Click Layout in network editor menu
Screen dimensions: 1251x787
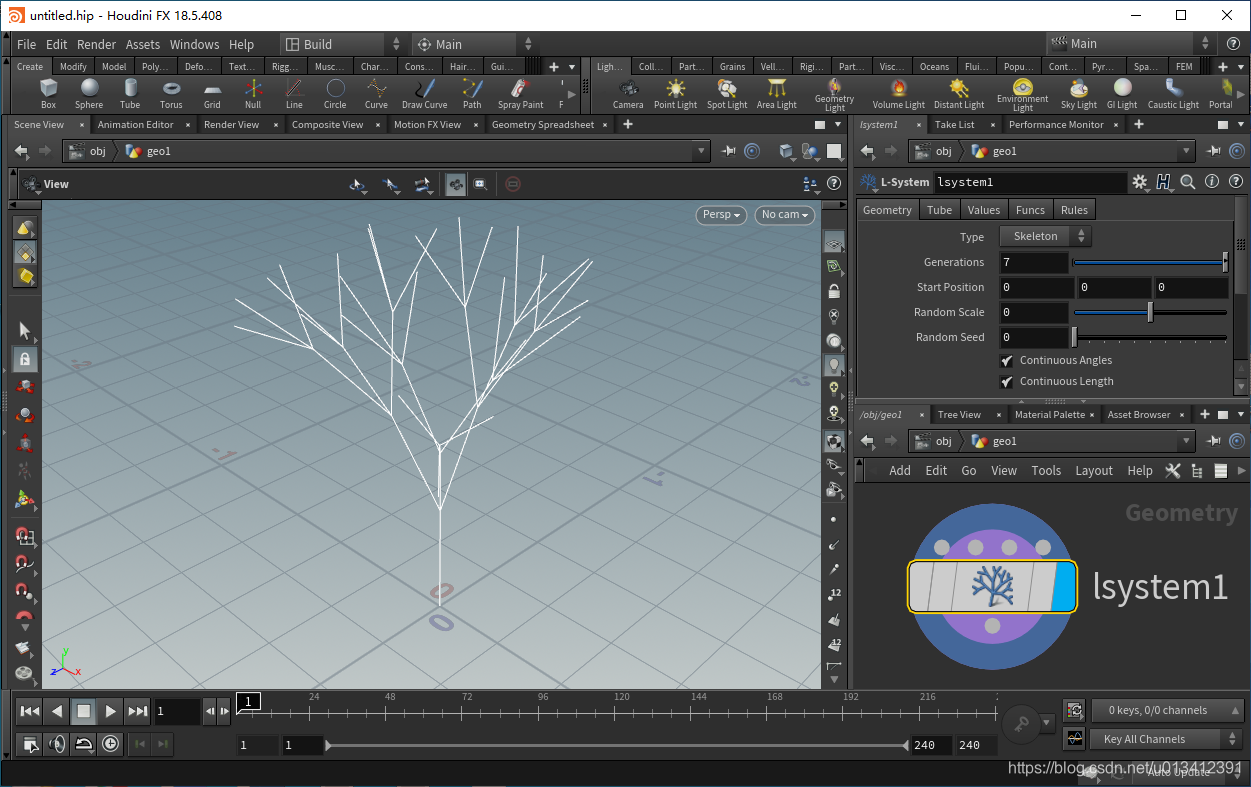(x=1094, y=470)
